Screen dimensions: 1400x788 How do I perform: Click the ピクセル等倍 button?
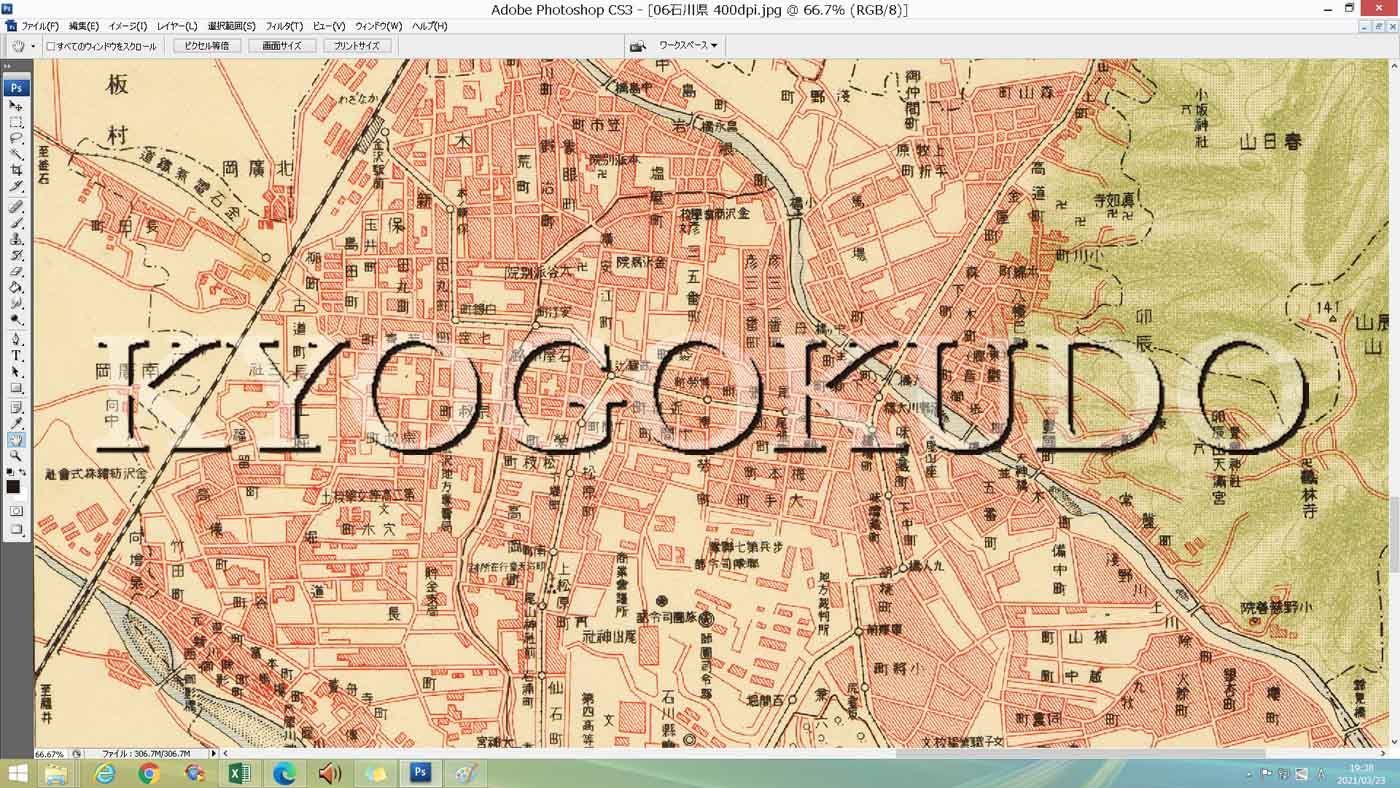(207, 46)
